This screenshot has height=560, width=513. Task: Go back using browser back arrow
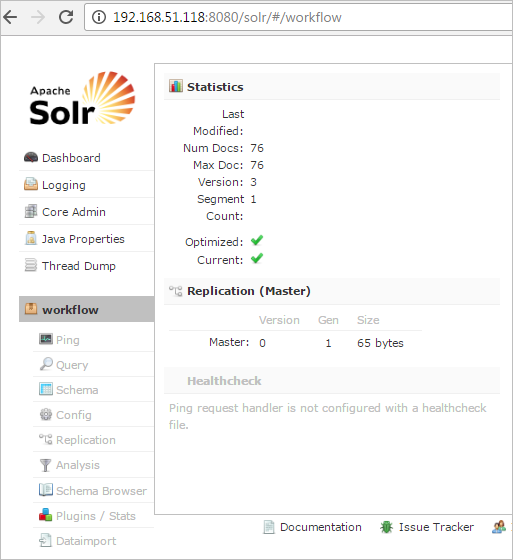(x=10, y=17)
